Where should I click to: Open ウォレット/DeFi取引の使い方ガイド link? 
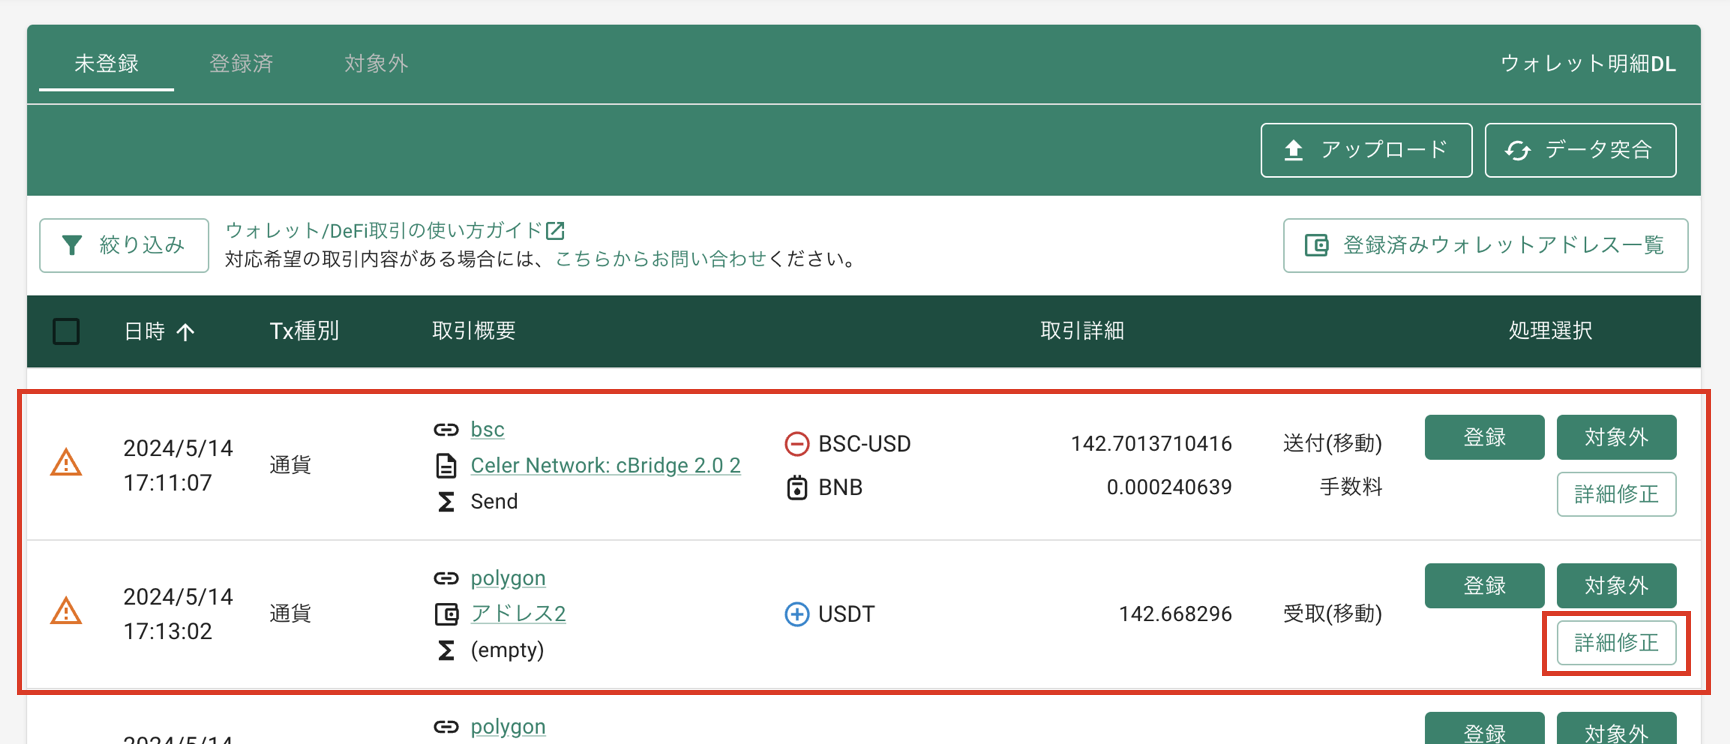point(384,231)
